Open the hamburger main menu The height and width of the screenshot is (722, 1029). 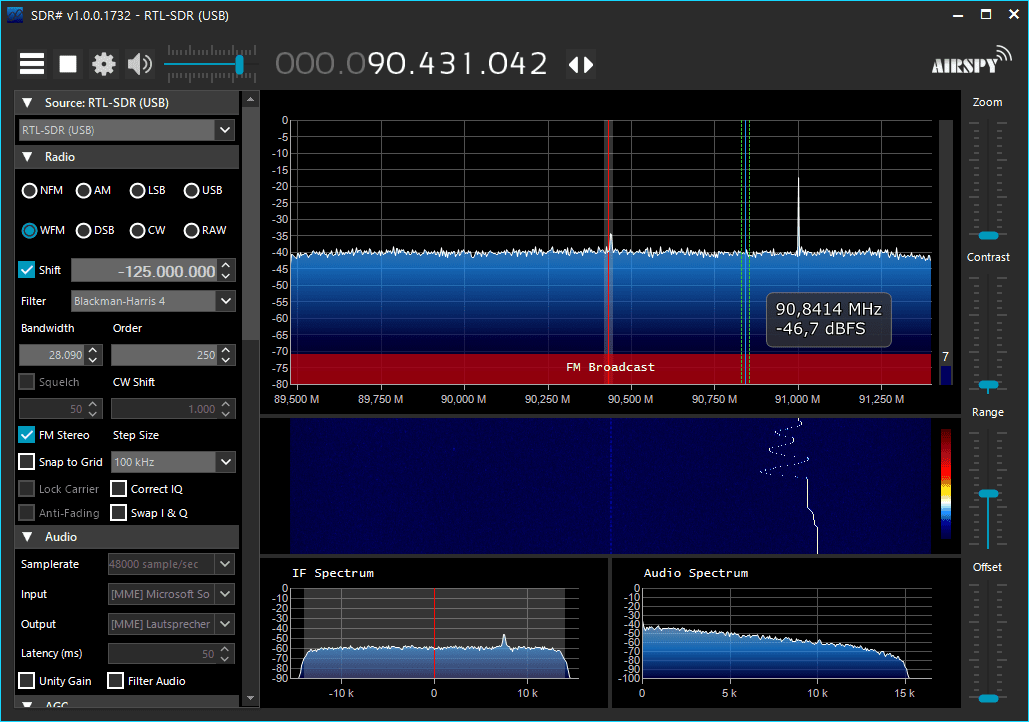pyautogui.click(x=32, y=64)
